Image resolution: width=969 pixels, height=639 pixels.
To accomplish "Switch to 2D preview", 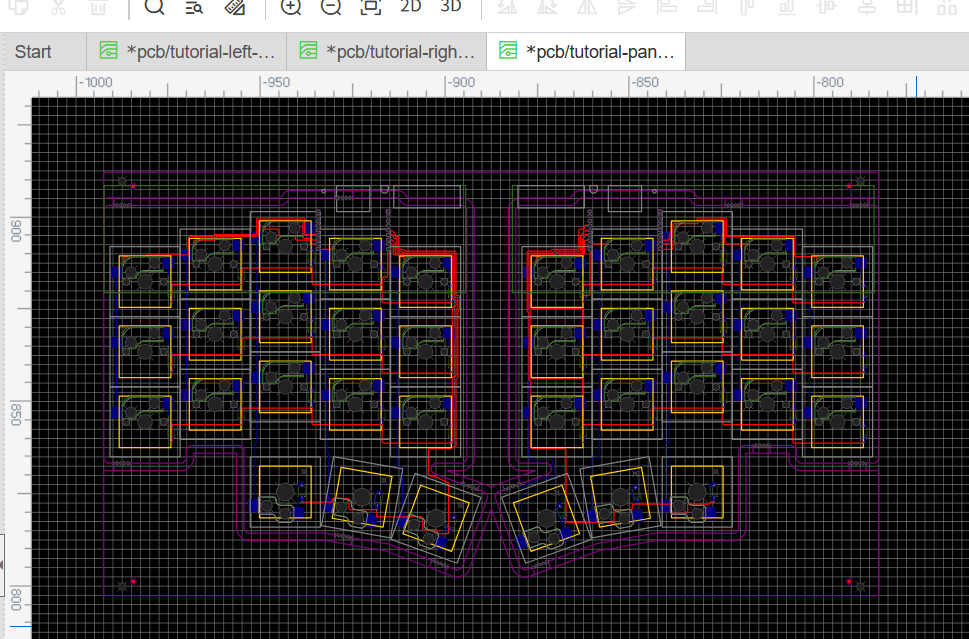I will pos(410,7).
